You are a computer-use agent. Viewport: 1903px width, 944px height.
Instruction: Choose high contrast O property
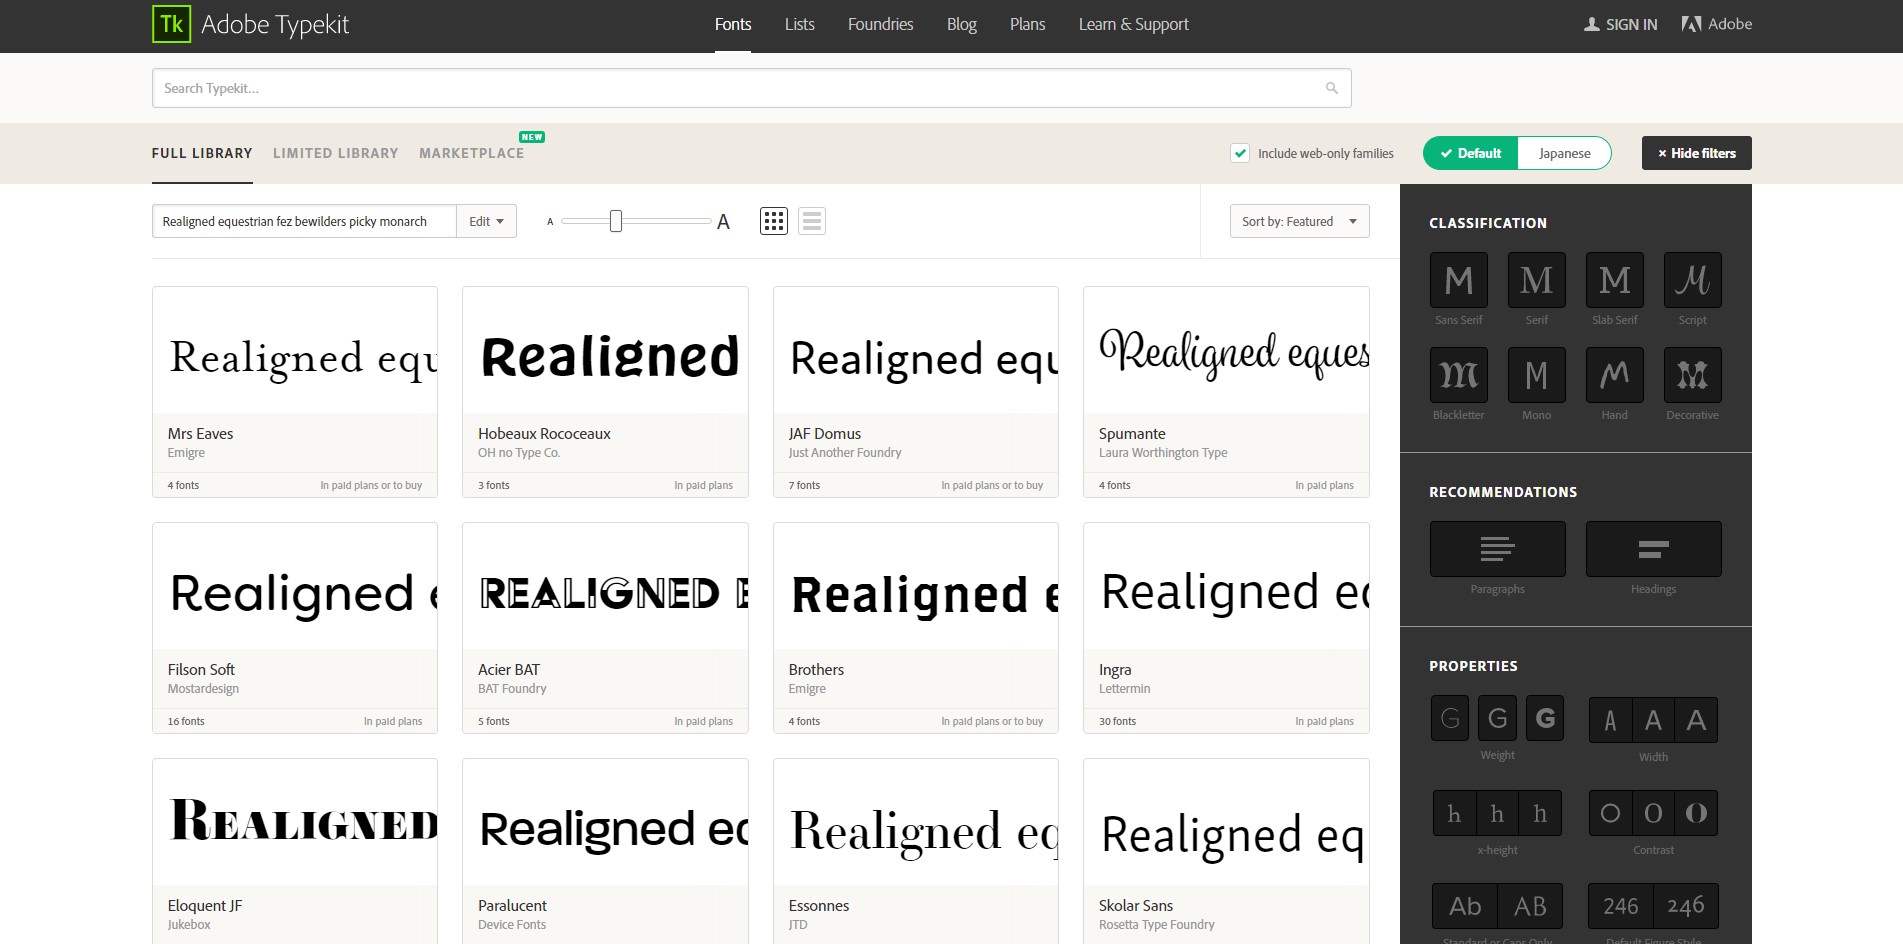(1696, 813)
